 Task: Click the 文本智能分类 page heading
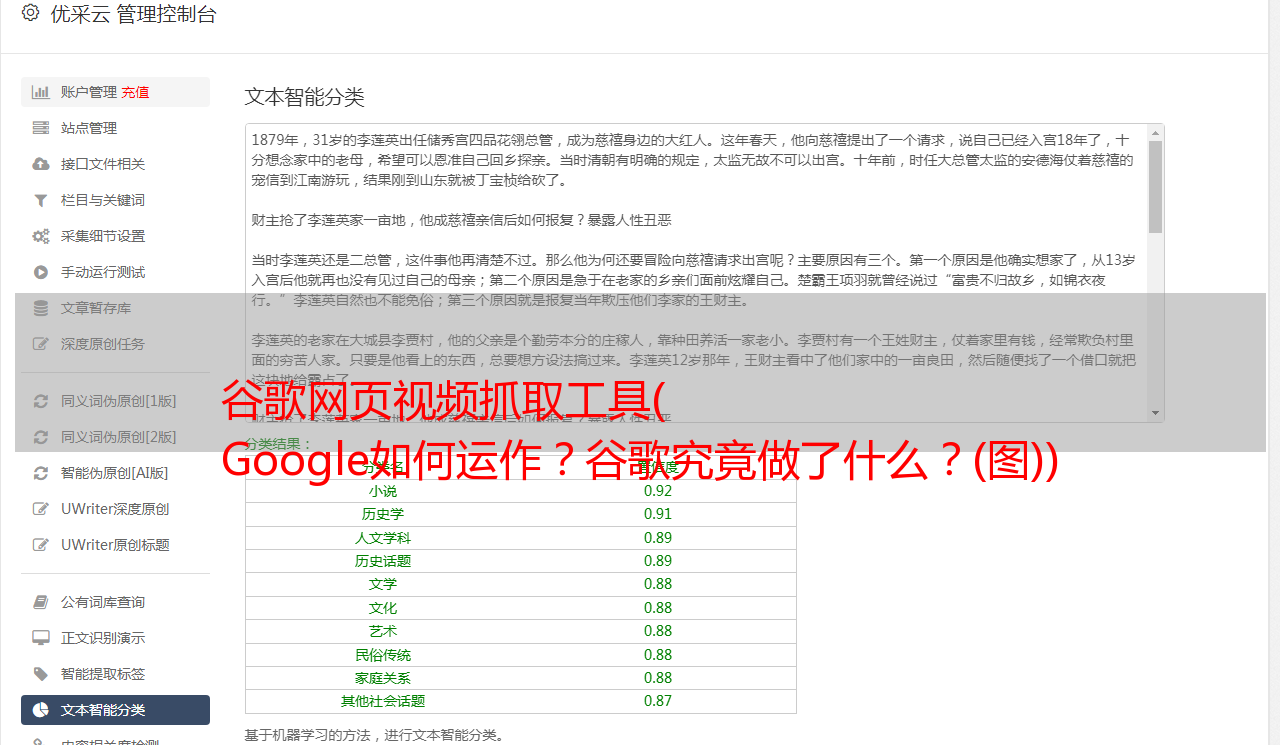pos(305,97)
